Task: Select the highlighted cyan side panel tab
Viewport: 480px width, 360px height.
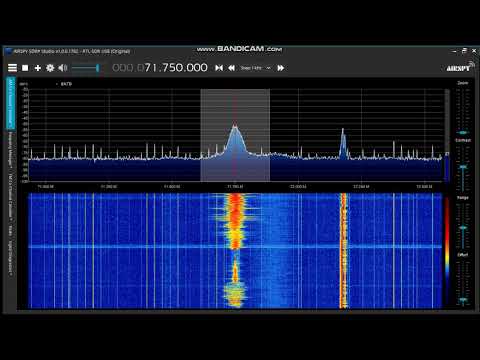Action: [11, 103]
